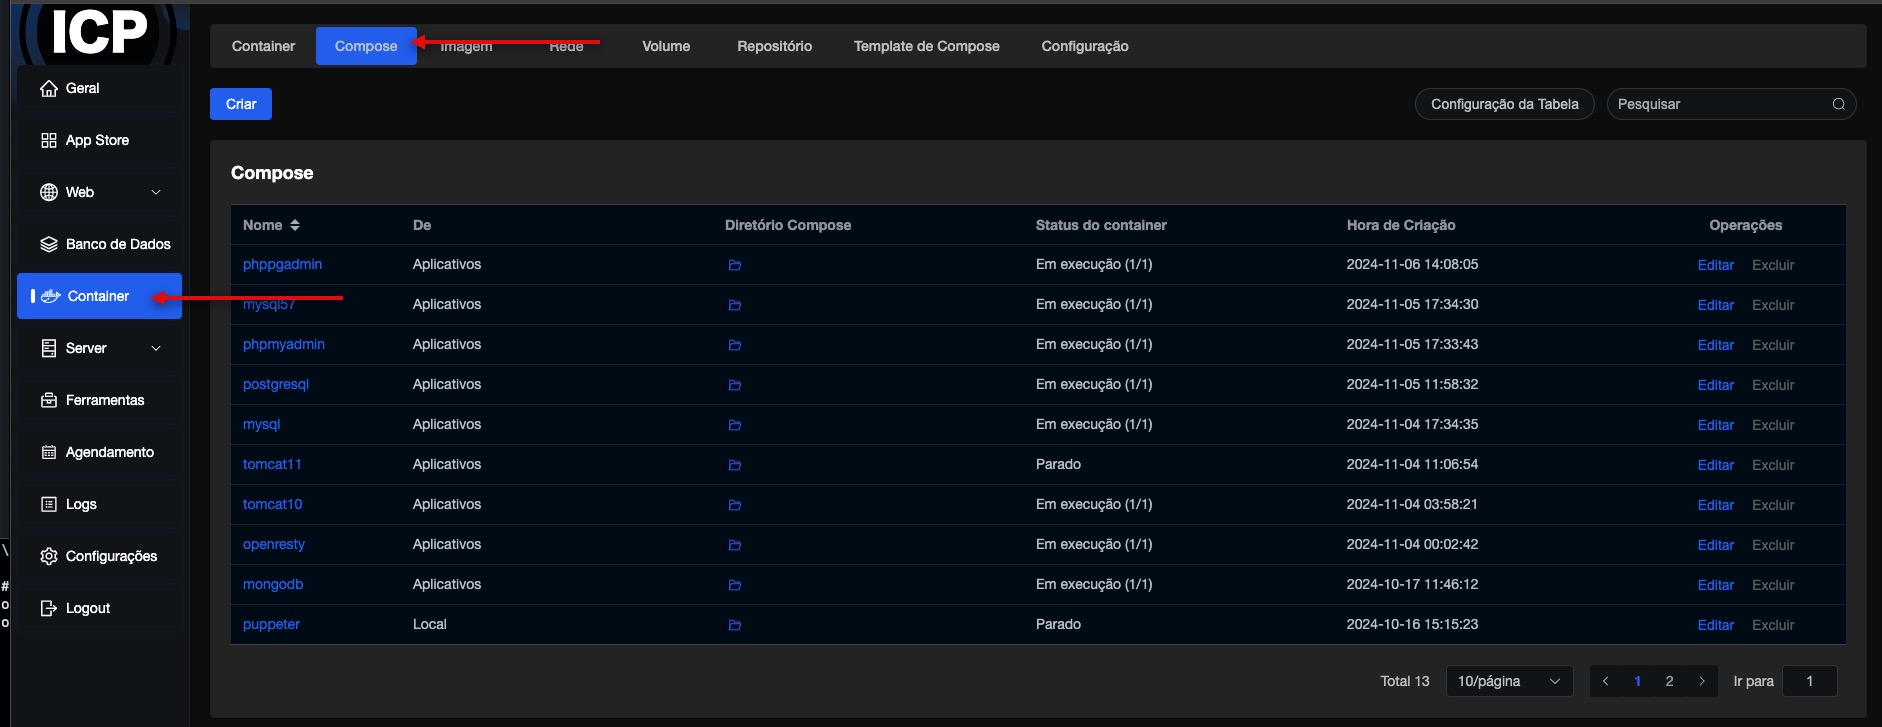
Task: Edit the phppgadmin compose
Action: point(1715,265)
